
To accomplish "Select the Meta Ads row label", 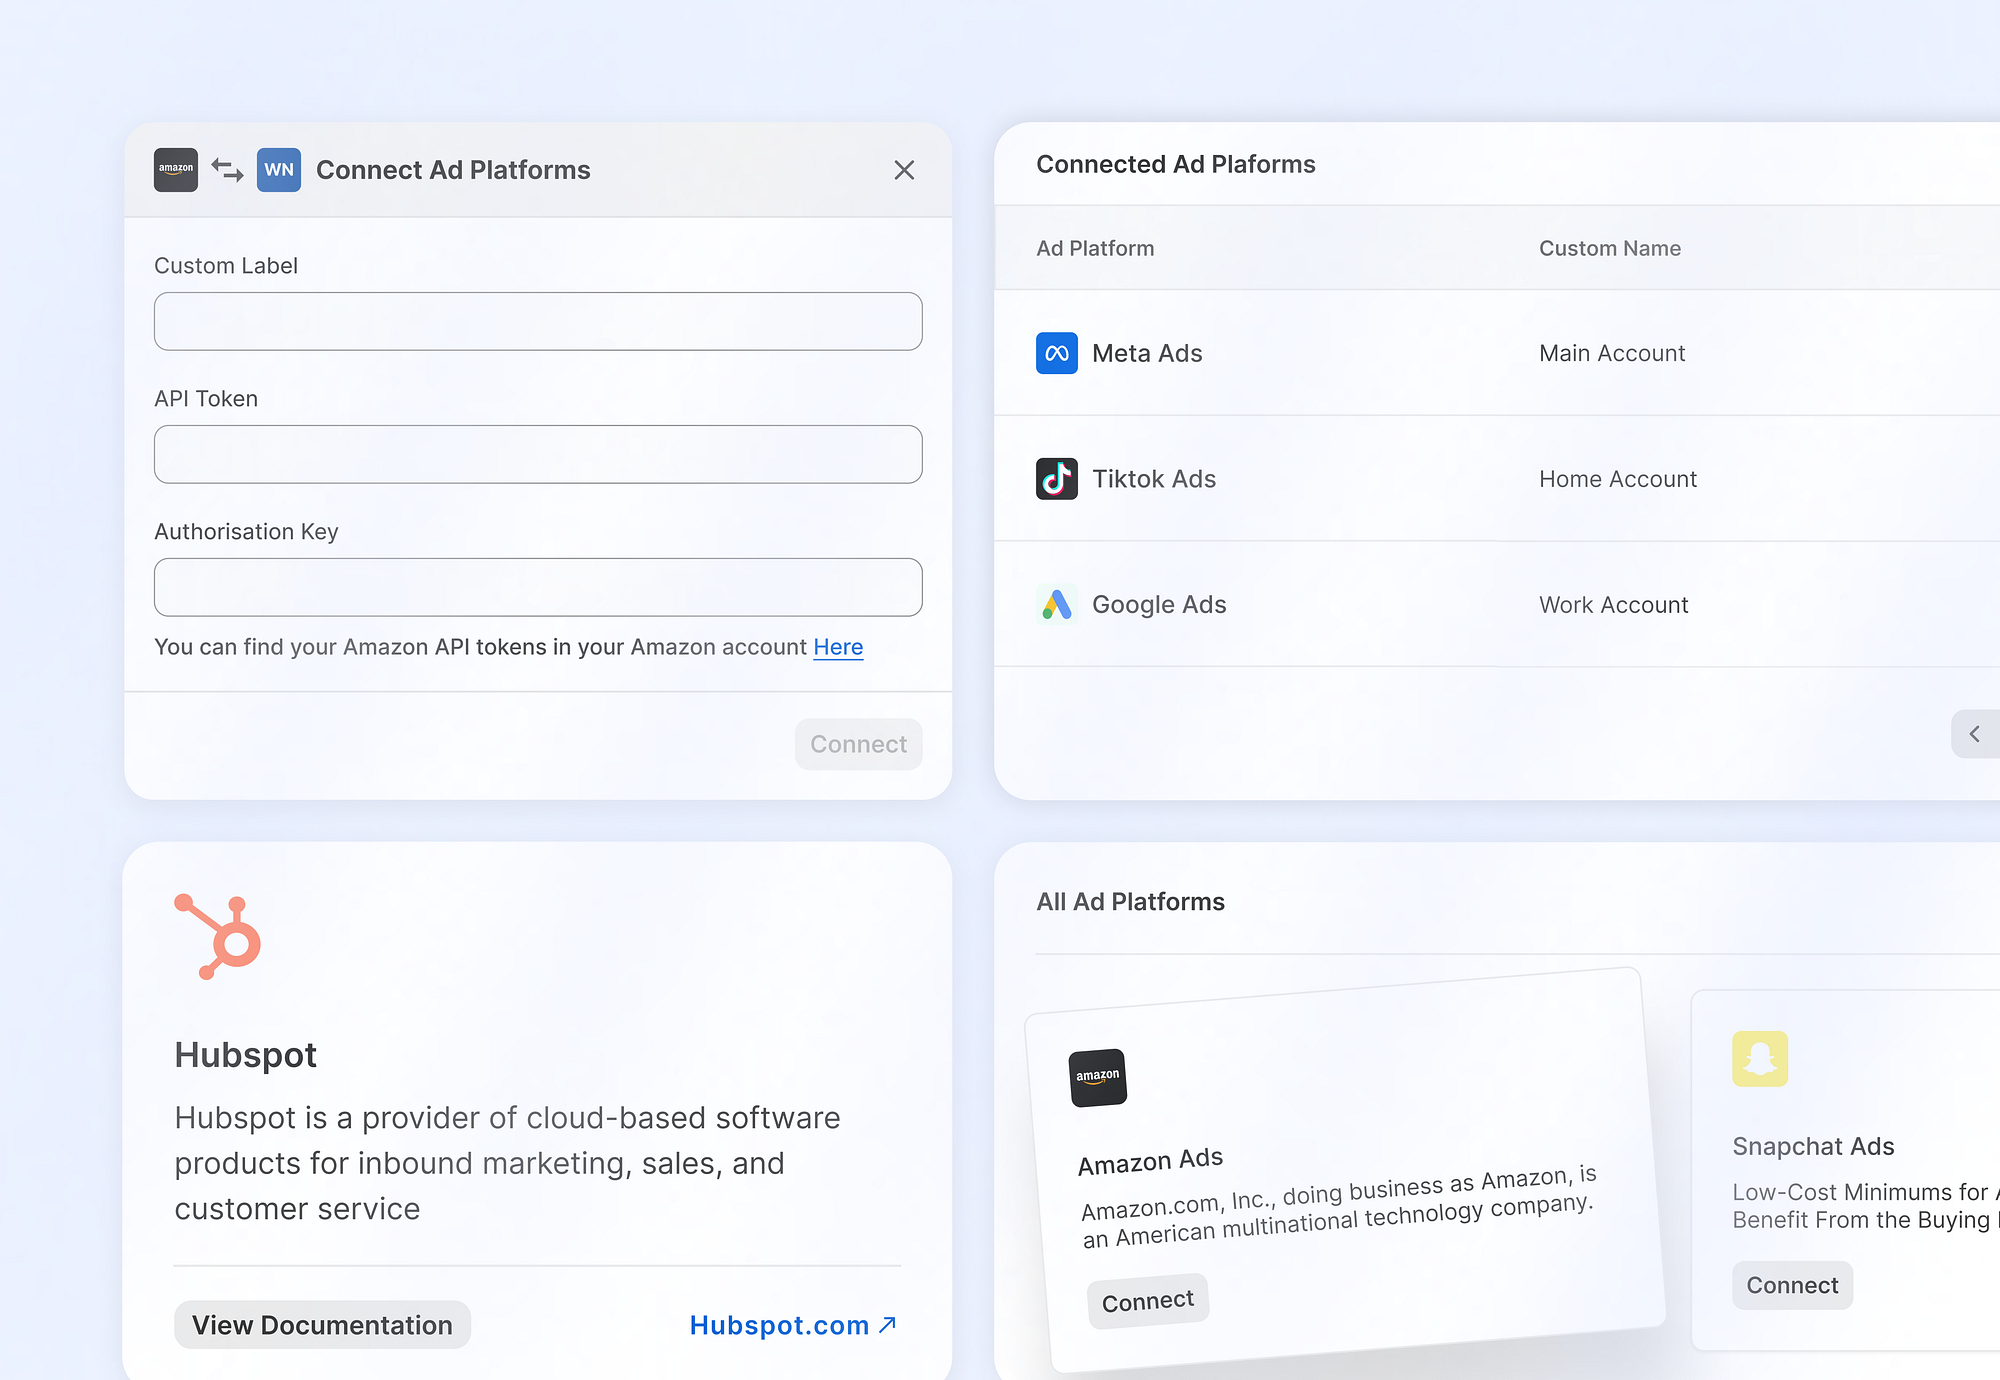I will coord(1147,353).
